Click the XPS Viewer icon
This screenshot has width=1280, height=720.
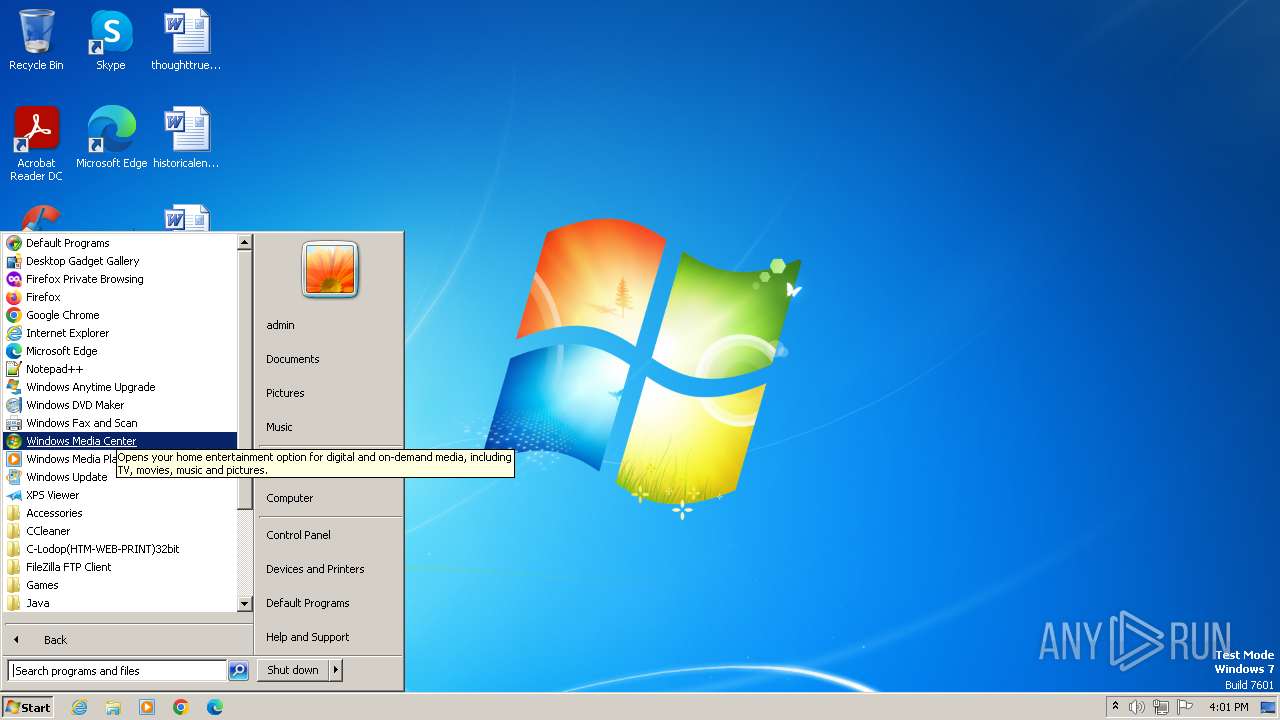click(14, 495)
